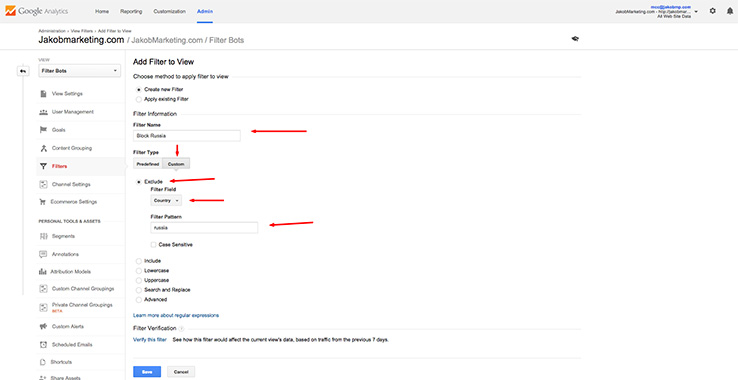Switch to Predefined filter type
Image resolution: width=738 pixels, height=380 pixels.
(x=148, y=164)
